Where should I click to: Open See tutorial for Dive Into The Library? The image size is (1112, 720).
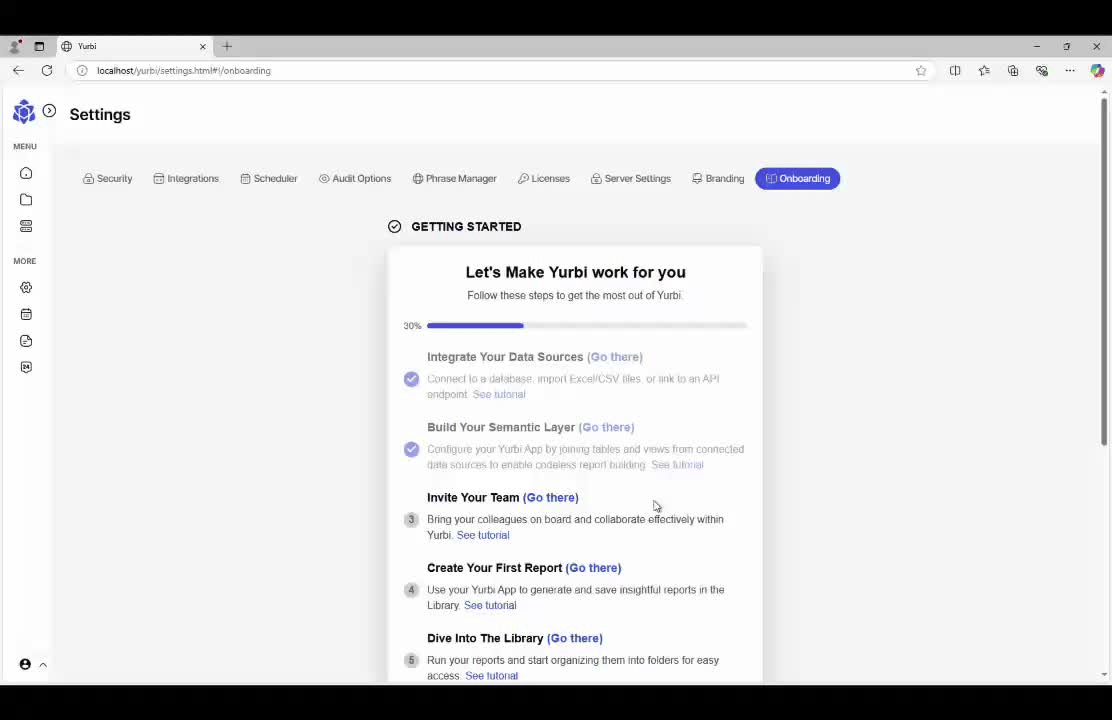(491, 675)
